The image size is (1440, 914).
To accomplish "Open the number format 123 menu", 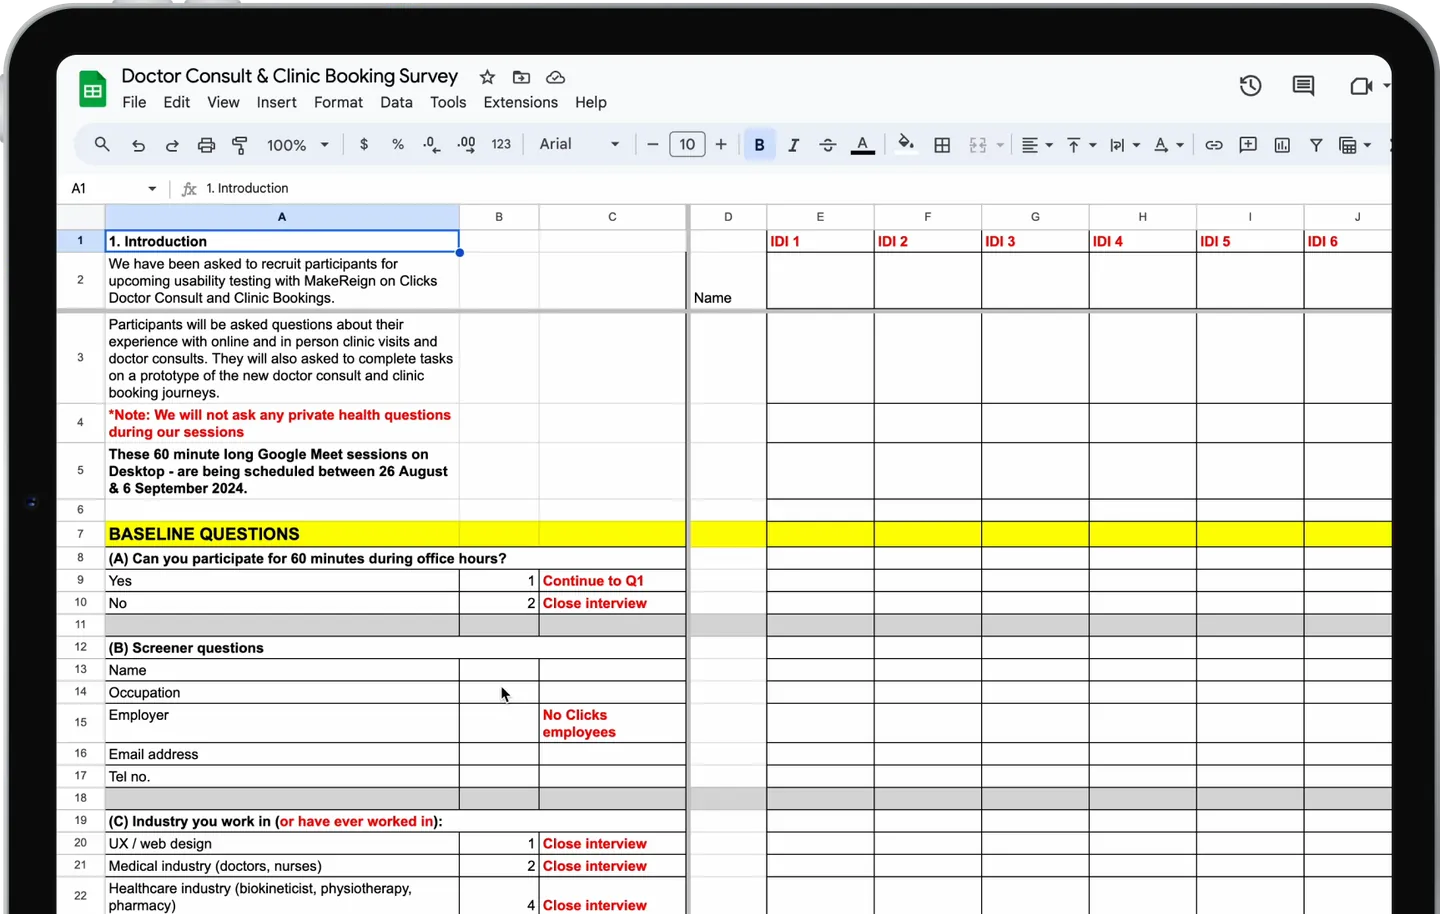I will (501, 145).
